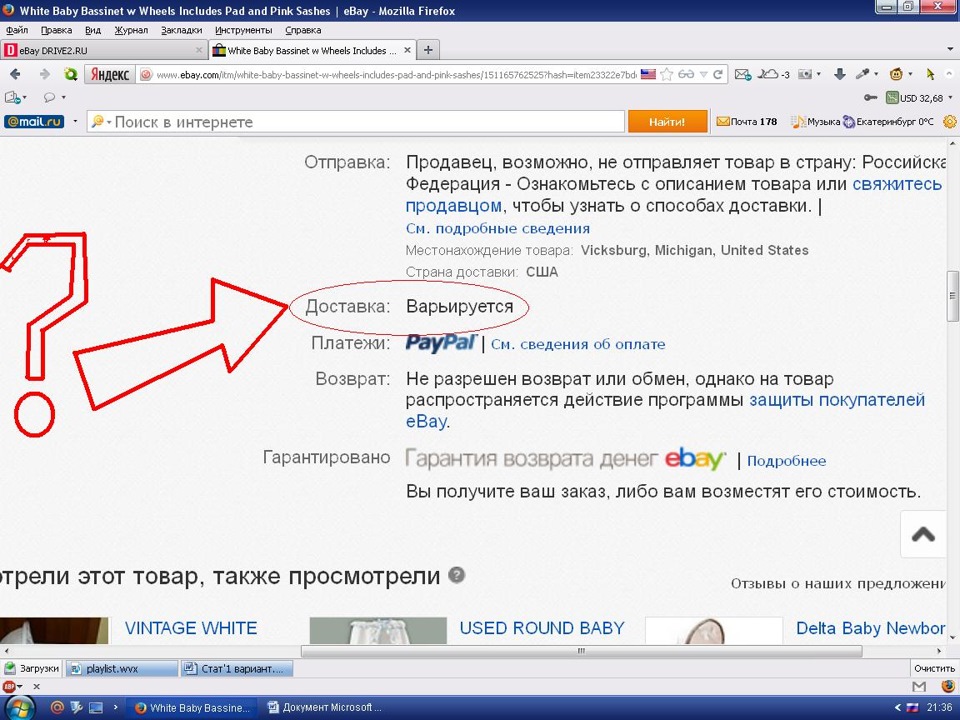Open the weather cloud icon showing -3
This screenshot has width=960, height=720.
point(774,74)
